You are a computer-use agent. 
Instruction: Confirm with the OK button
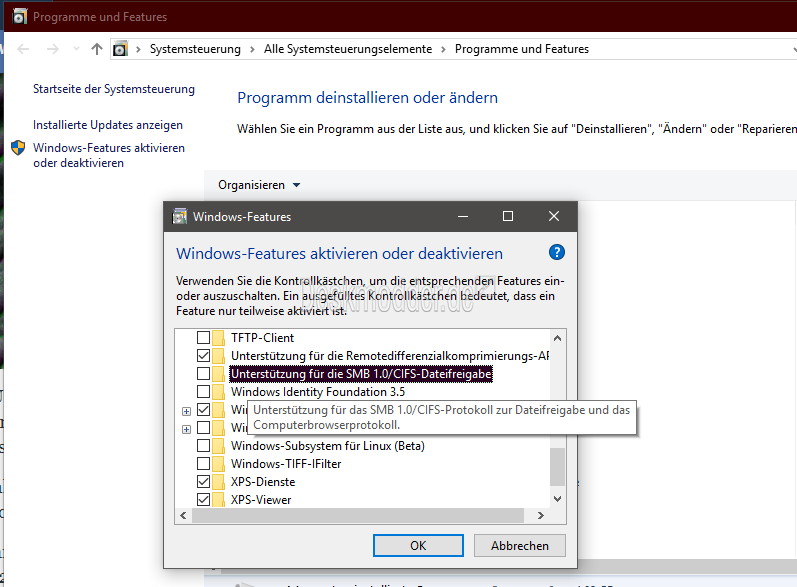(418, 545)
